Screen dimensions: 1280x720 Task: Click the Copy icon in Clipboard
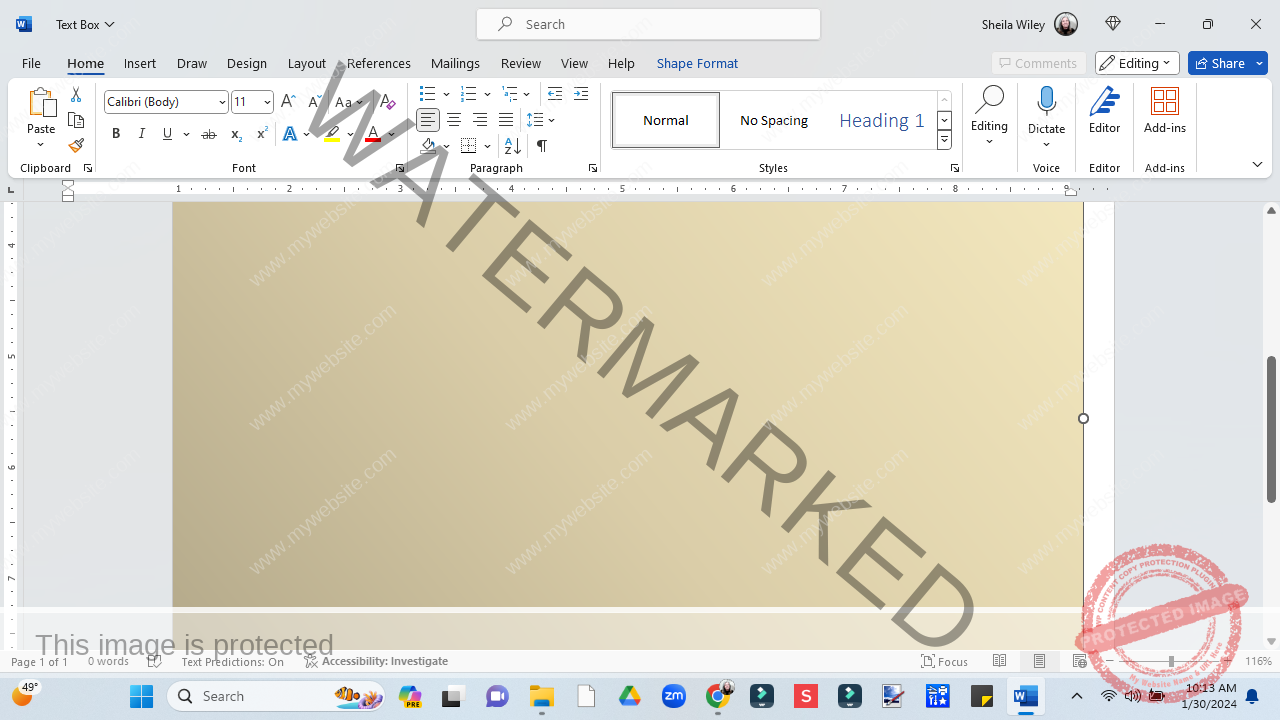tap(76, 120)
